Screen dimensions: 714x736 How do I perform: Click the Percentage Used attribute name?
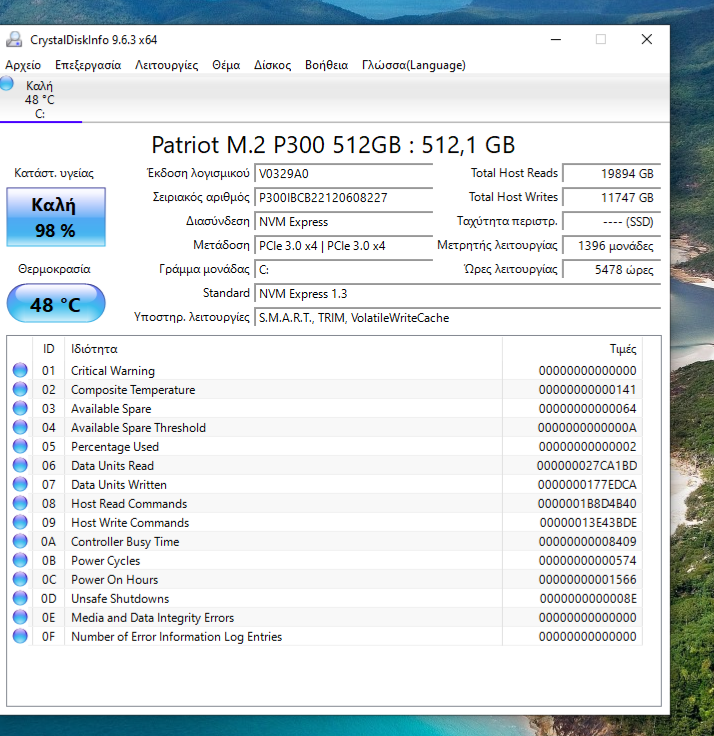(115, 446)
